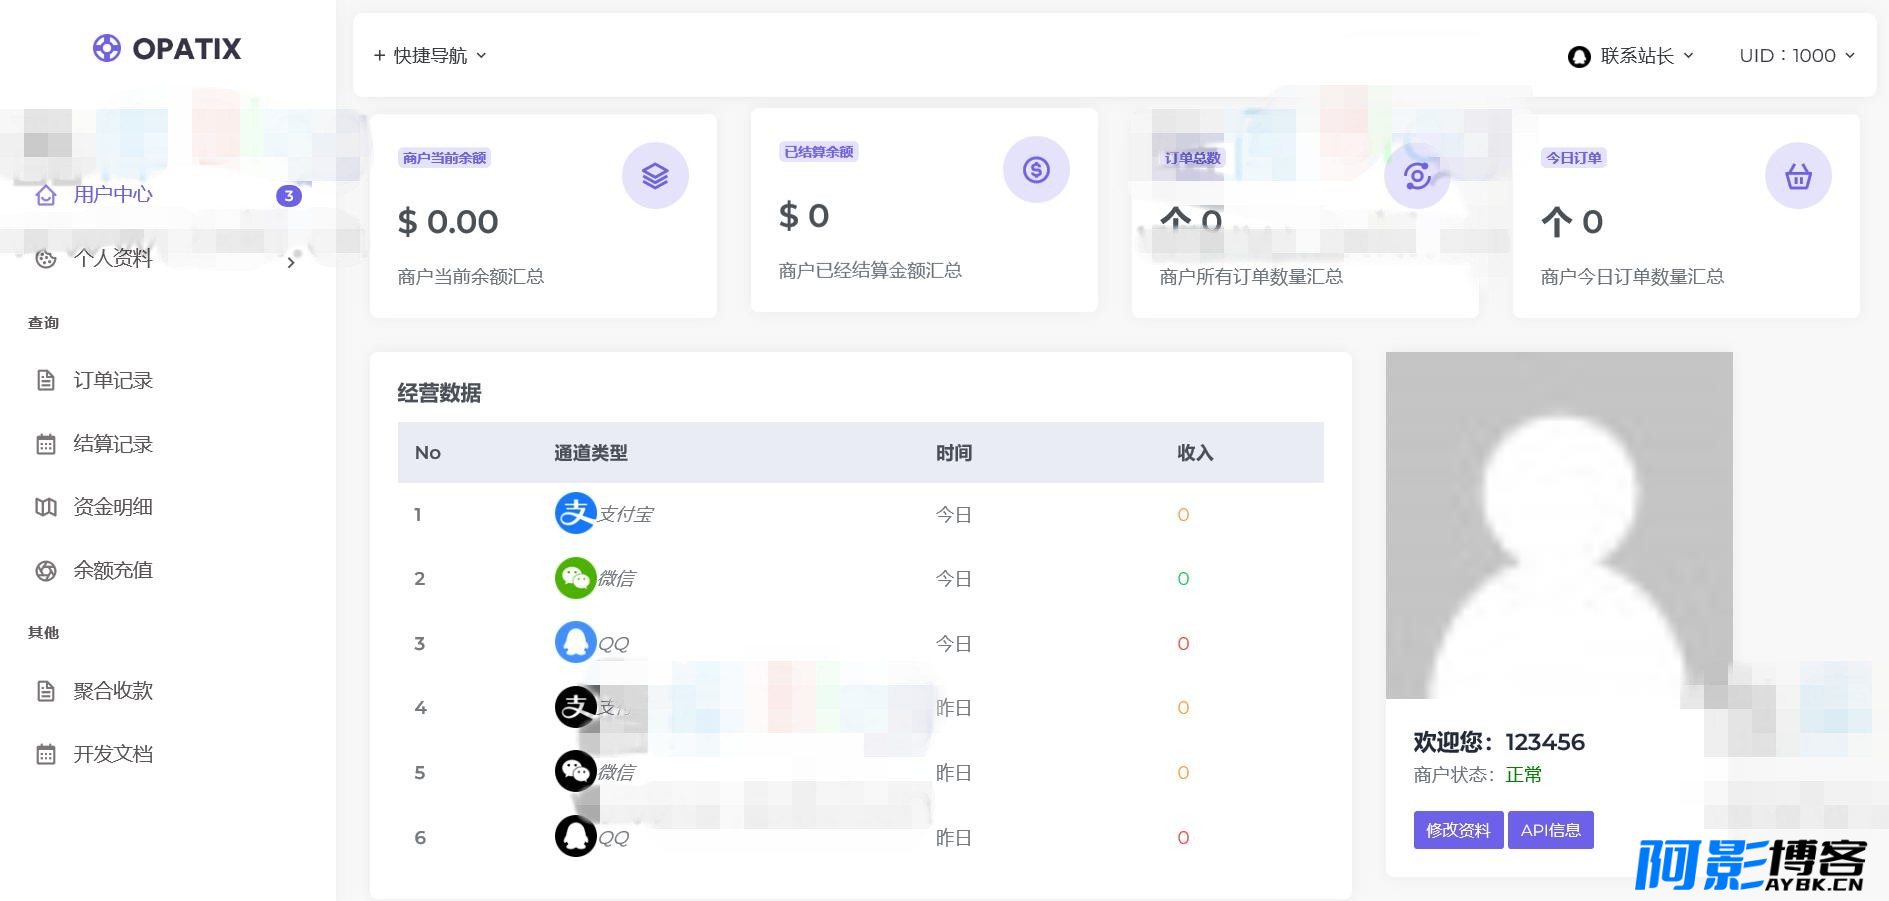The image size is (1889, 901).
Task: Click the 收入 column header
Action: coord(1195,453)
